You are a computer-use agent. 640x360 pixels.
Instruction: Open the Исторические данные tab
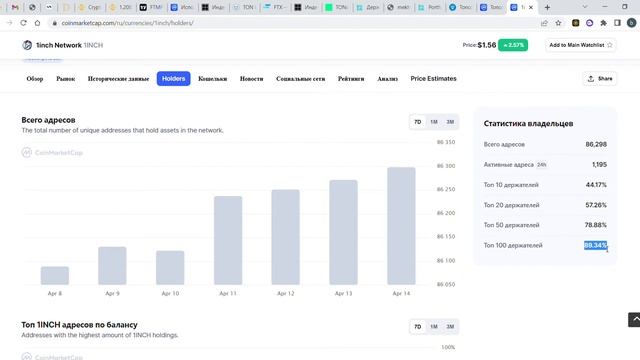[118, 78]
